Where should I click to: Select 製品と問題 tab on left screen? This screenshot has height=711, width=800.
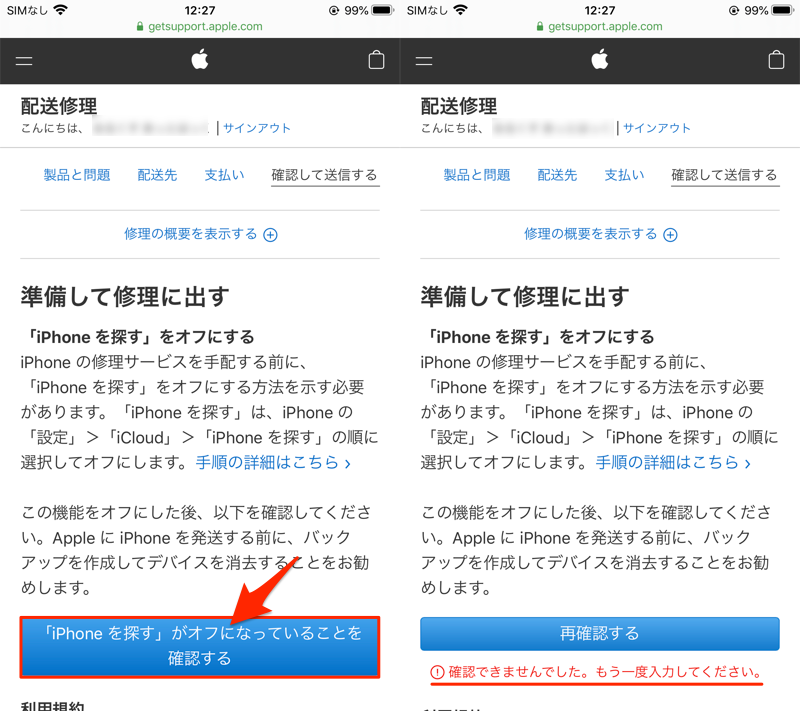[77, 175]
